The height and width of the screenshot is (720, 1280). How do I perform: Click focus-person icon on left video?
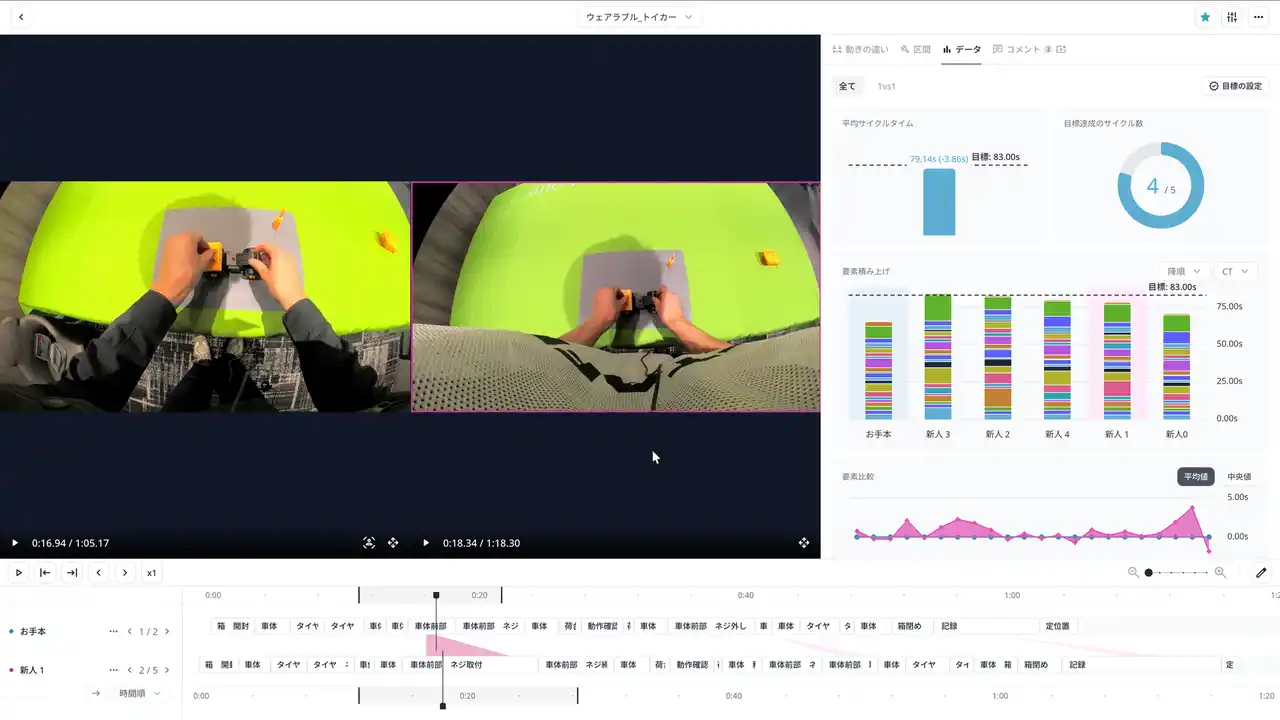[x=369, y=543]
